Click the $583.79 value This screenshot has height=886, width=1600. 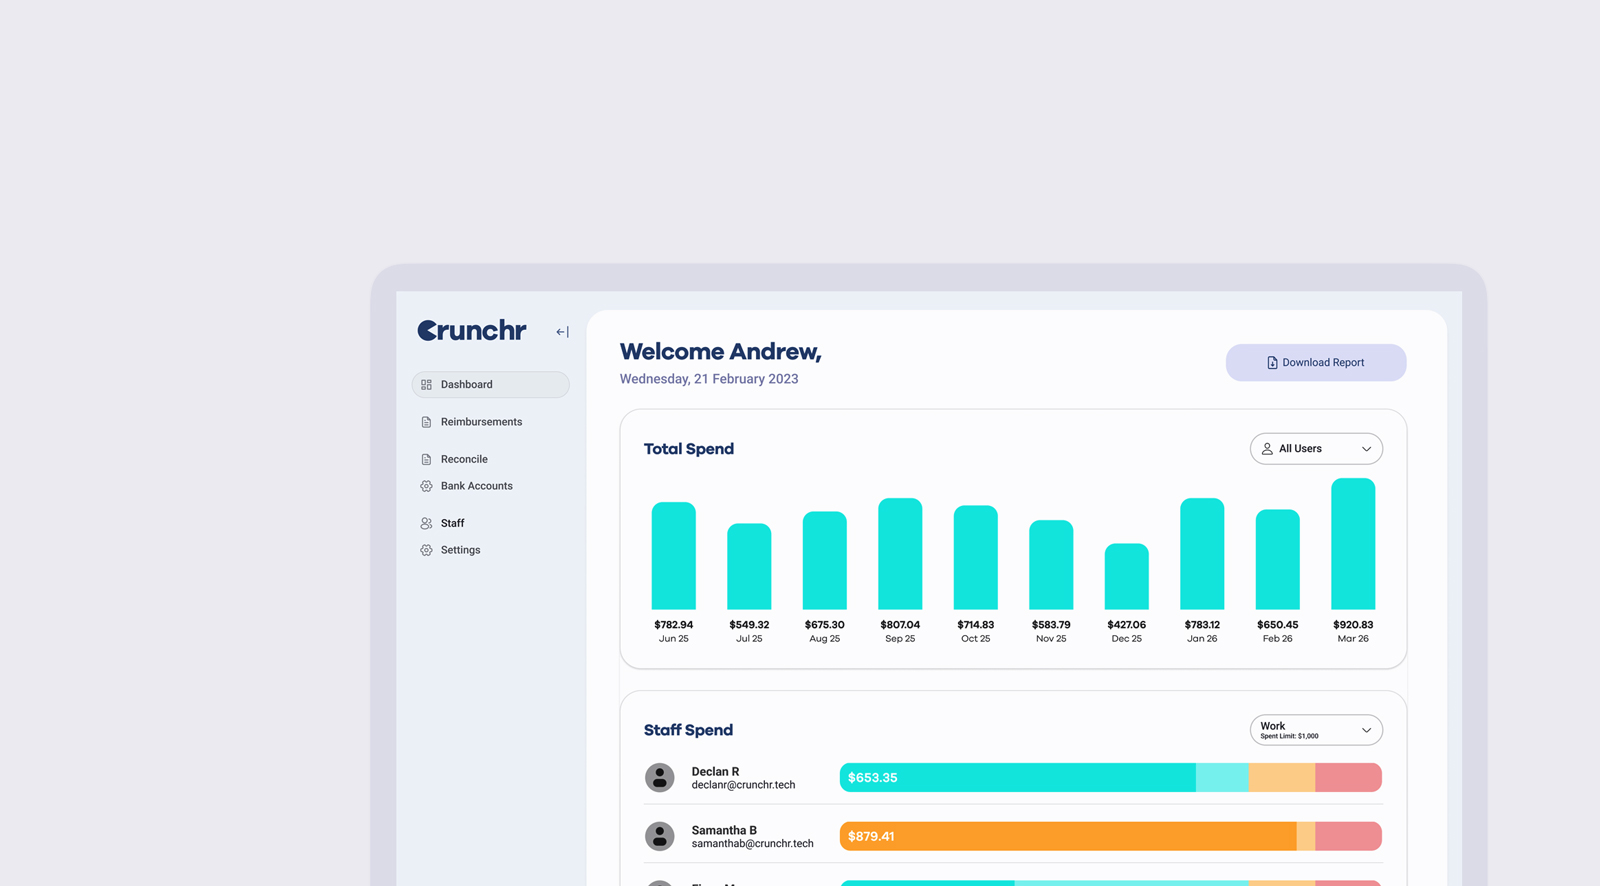pyautogui.click(x=1051, y=625)
